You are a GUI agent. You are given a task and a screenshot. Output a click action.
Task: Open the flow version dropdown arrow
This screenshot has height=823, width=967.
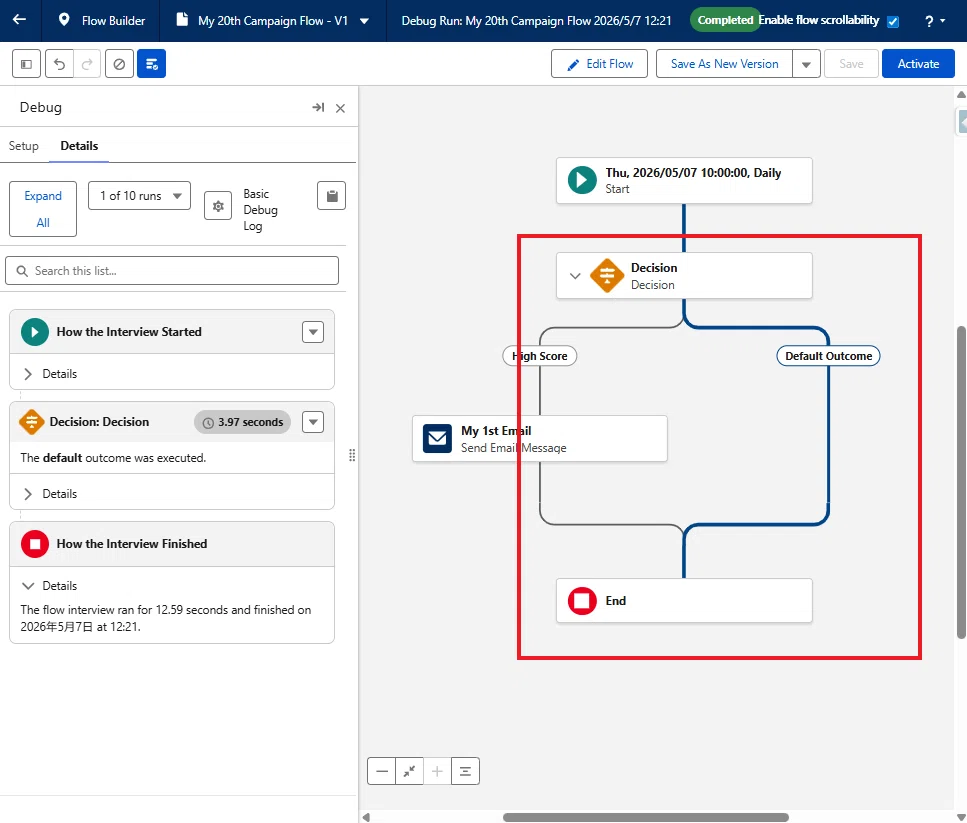pyautogui.click(x=364, y=21)
